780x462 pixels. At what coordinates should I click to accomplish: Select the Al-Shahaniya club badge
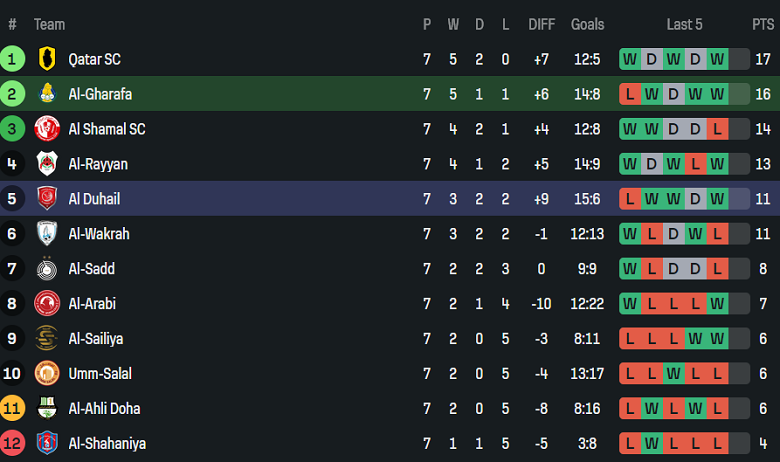tap(47, 443)
